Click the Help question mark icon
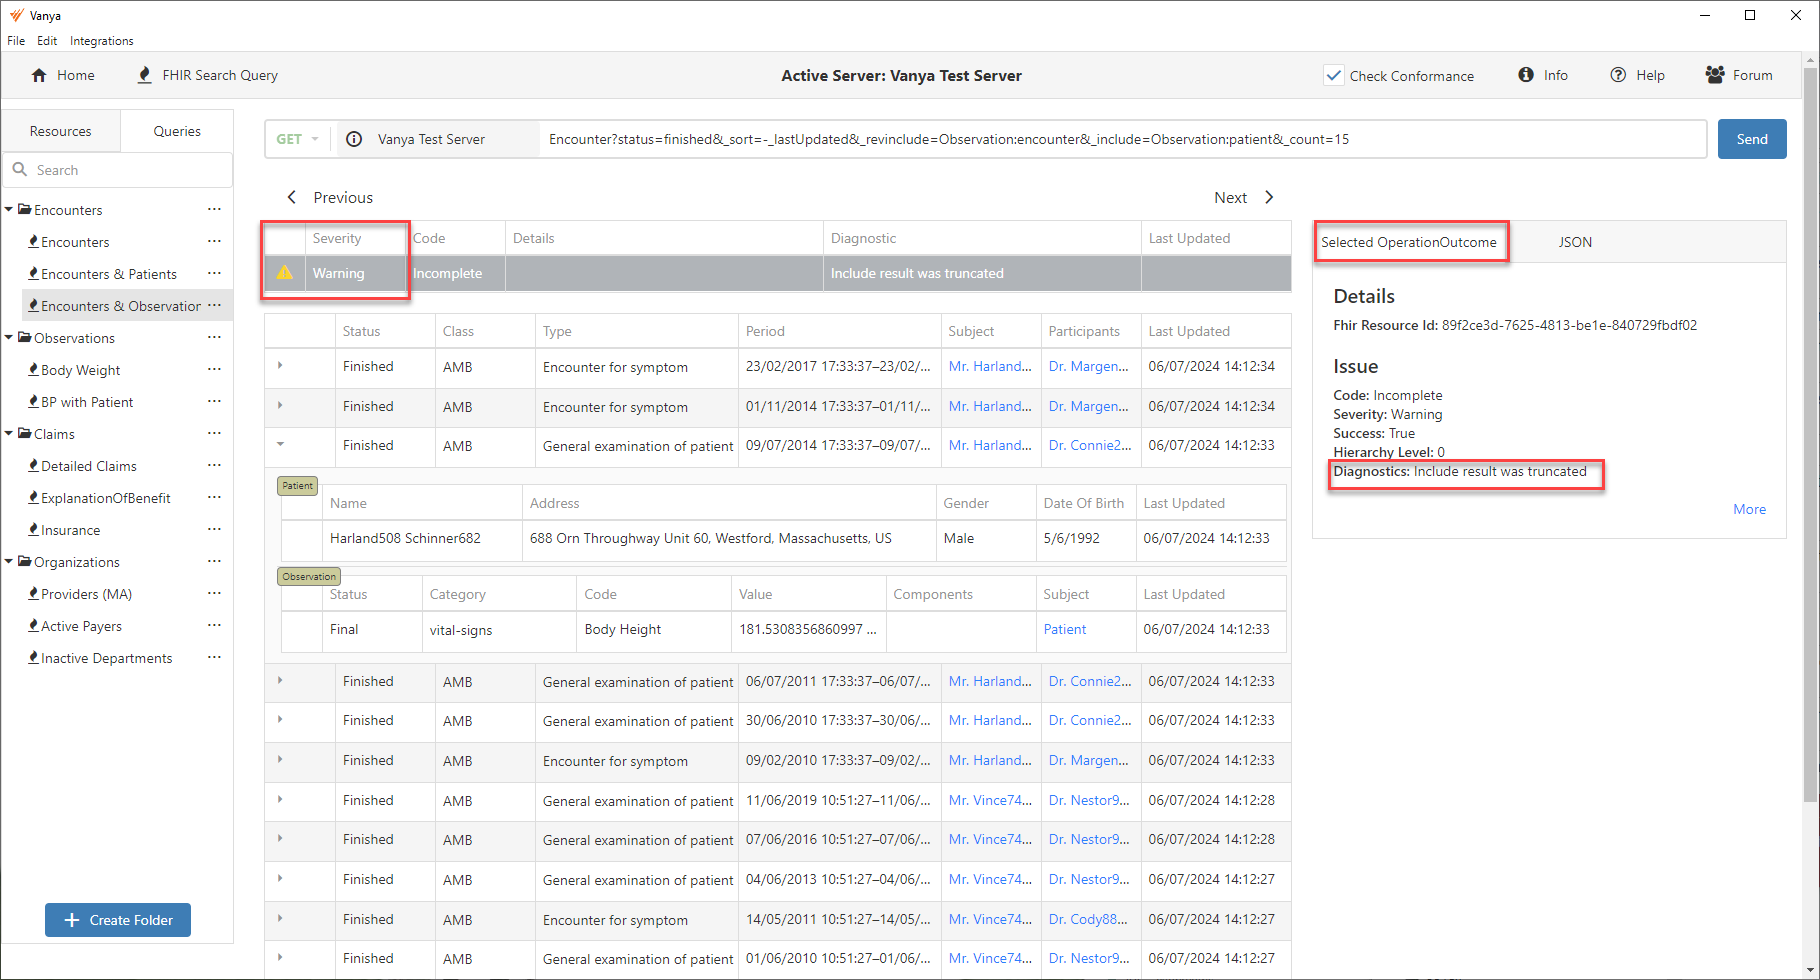 1618,75
